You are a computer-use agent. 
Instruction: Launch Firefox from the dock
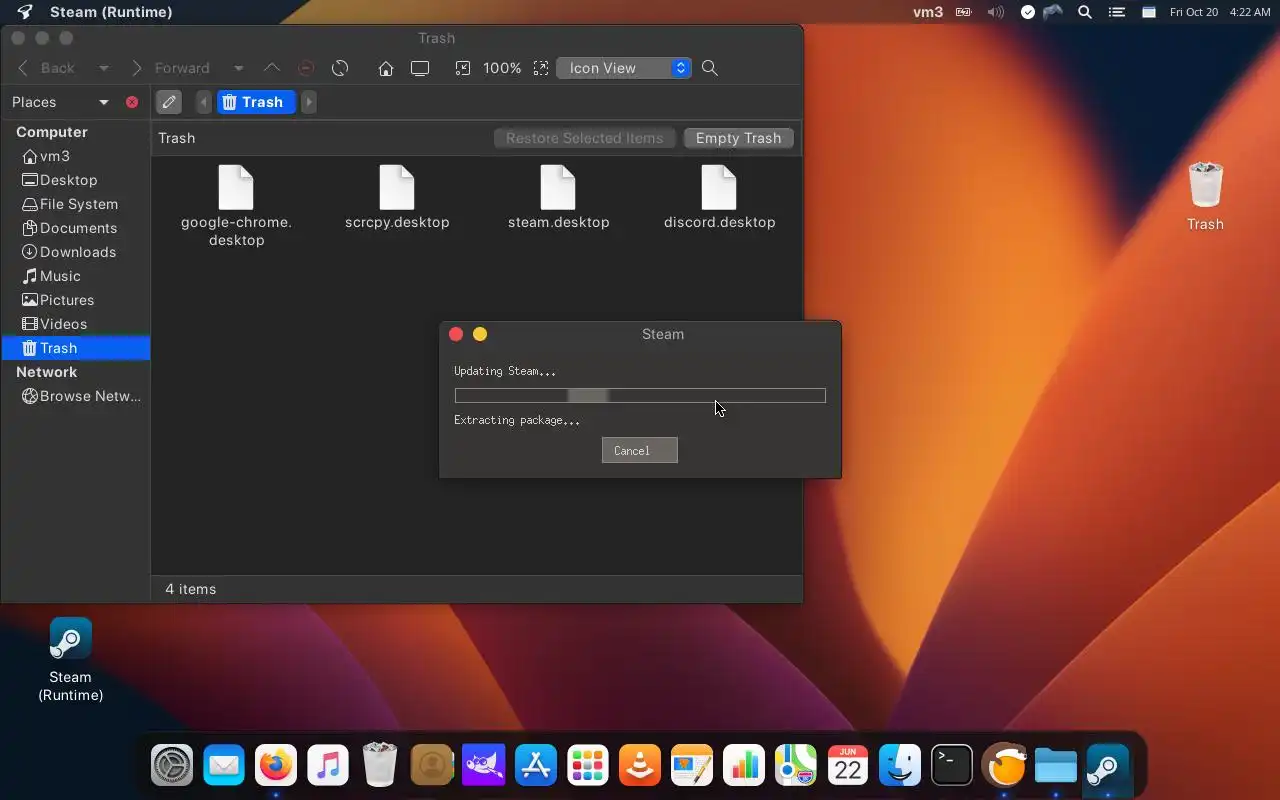[276, 767]
